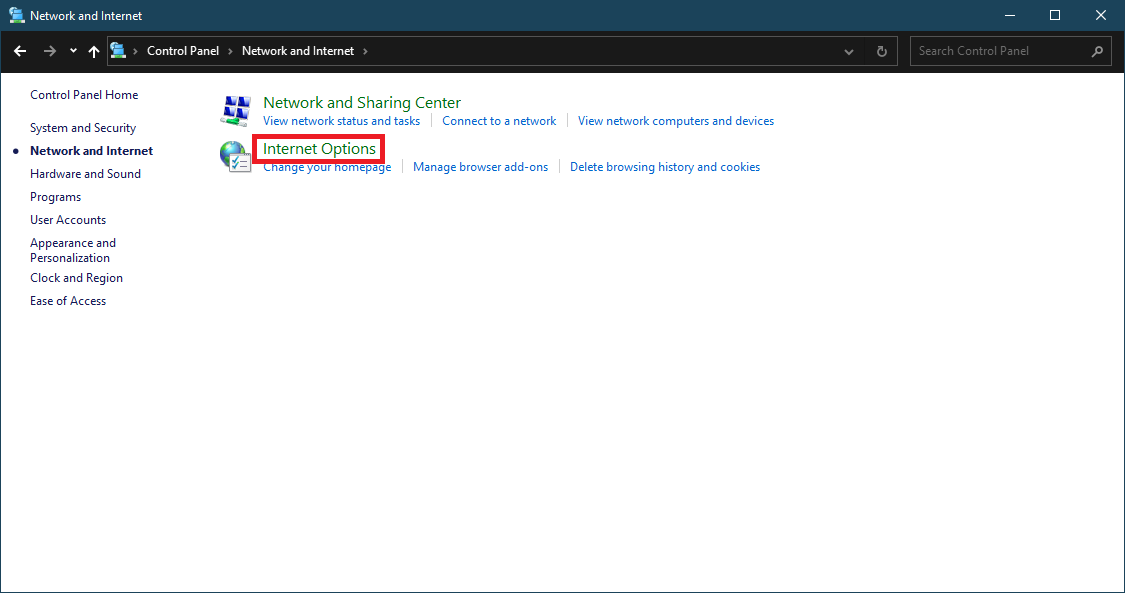The image size is (1125, 593).
Task: Click the search magnifier icon
Action: point(1095,50)
